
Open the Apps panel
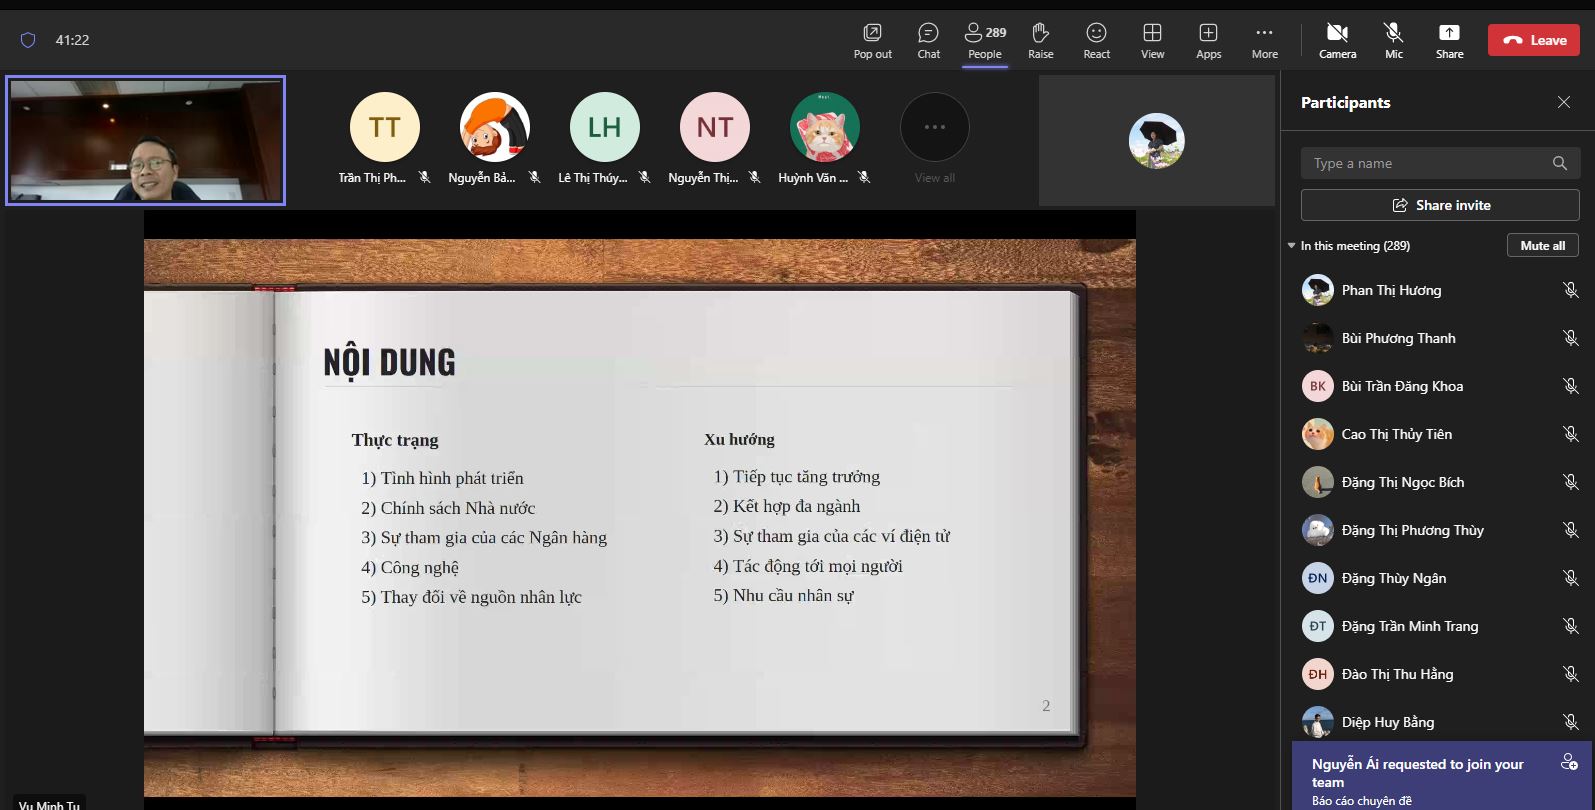point(1208,40)
